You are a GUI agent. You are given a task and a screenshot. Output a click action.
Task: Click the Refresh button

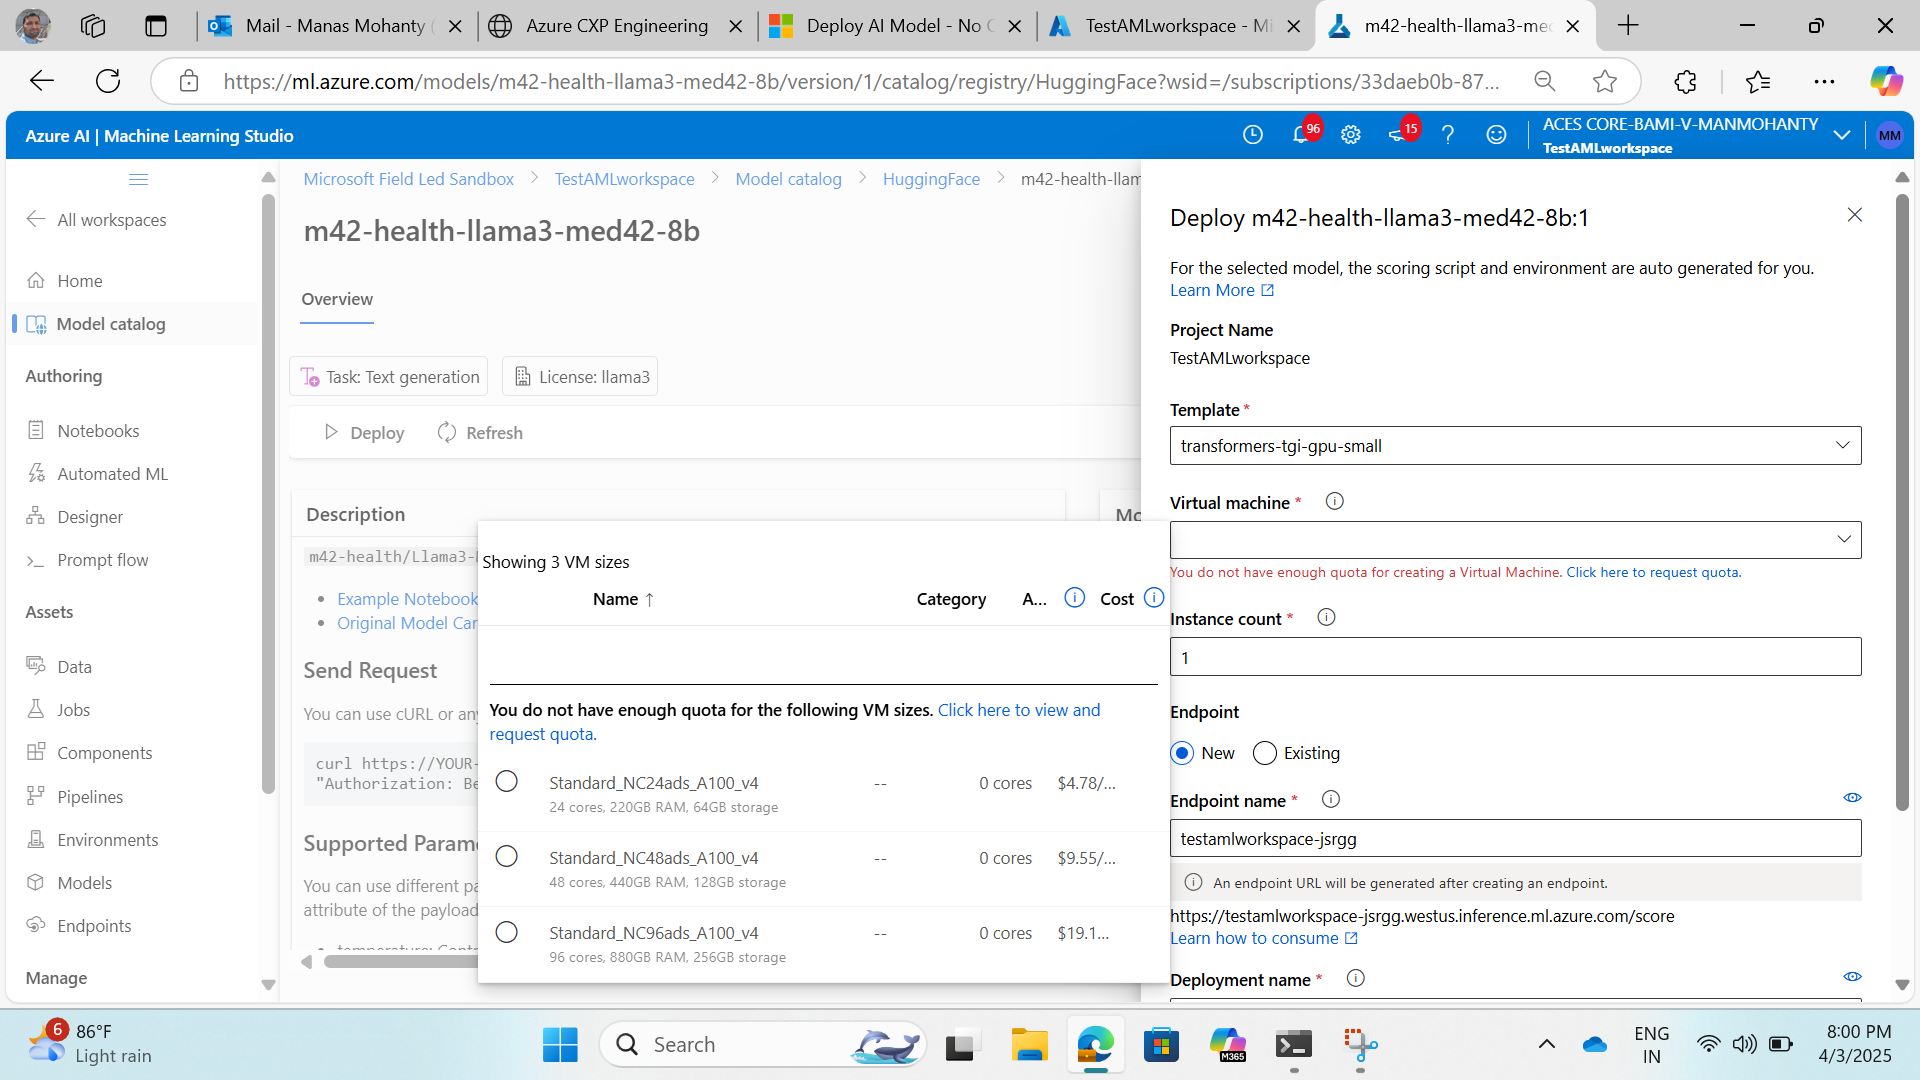[x=480, y=433]
